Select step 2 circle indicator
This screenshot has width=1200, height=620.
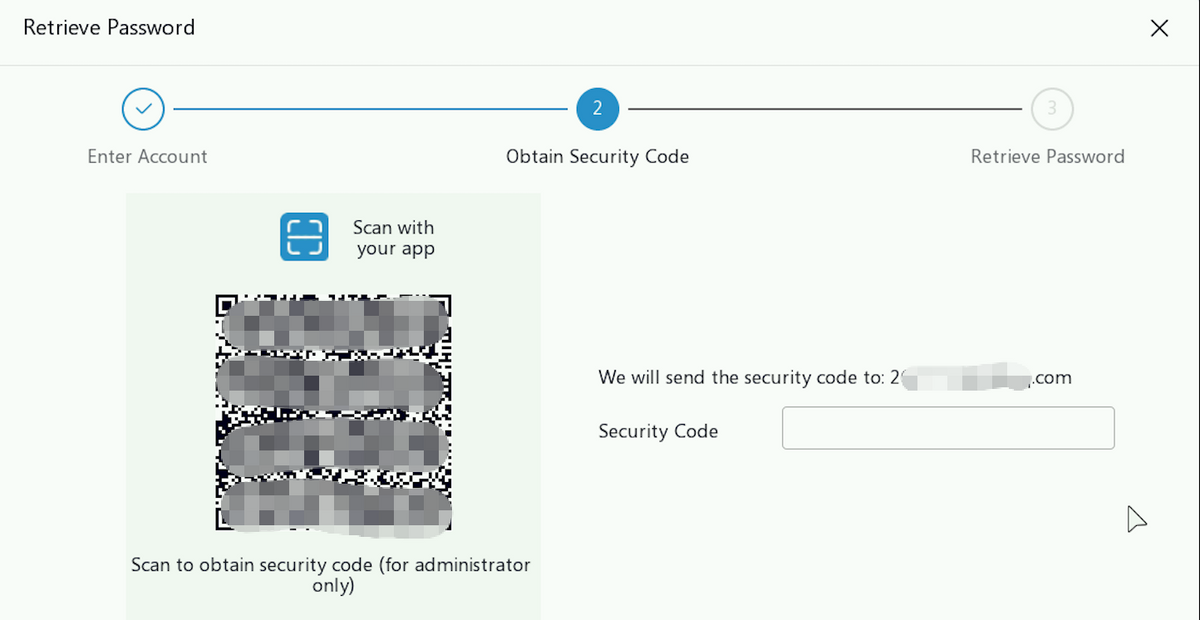coord(597,109)
